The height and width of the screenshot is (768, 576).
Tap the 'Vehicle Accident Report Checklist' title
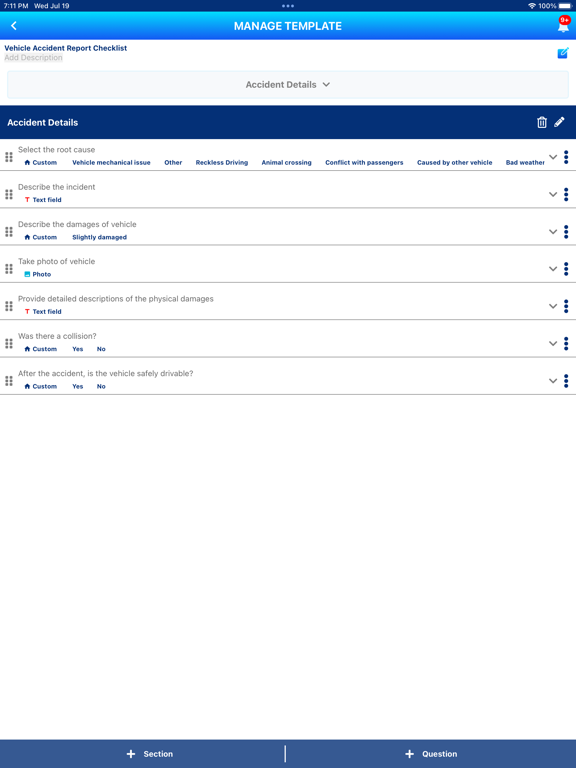[66, 48]
